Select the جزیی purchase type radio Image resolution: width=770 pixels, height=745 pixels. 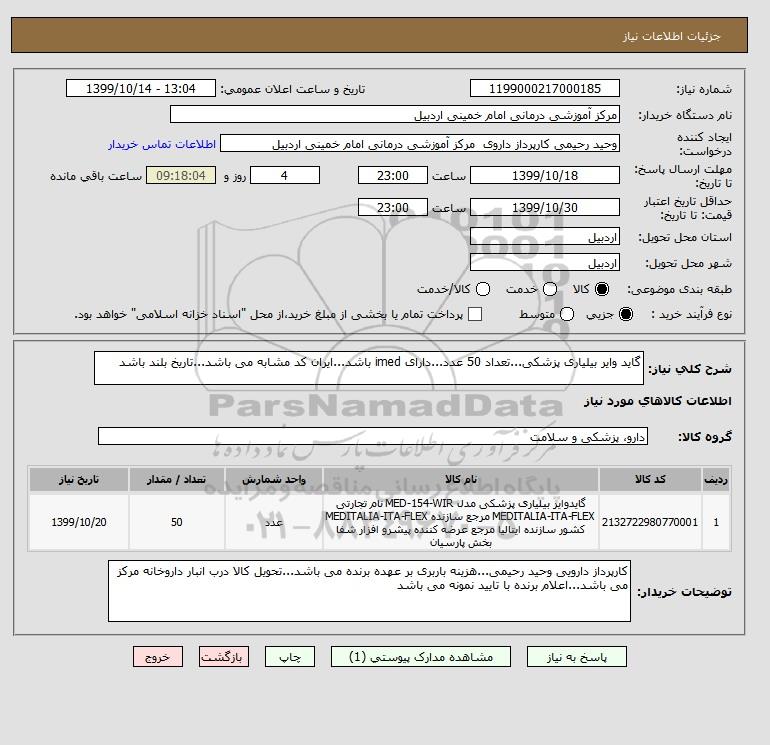(626, 314)
